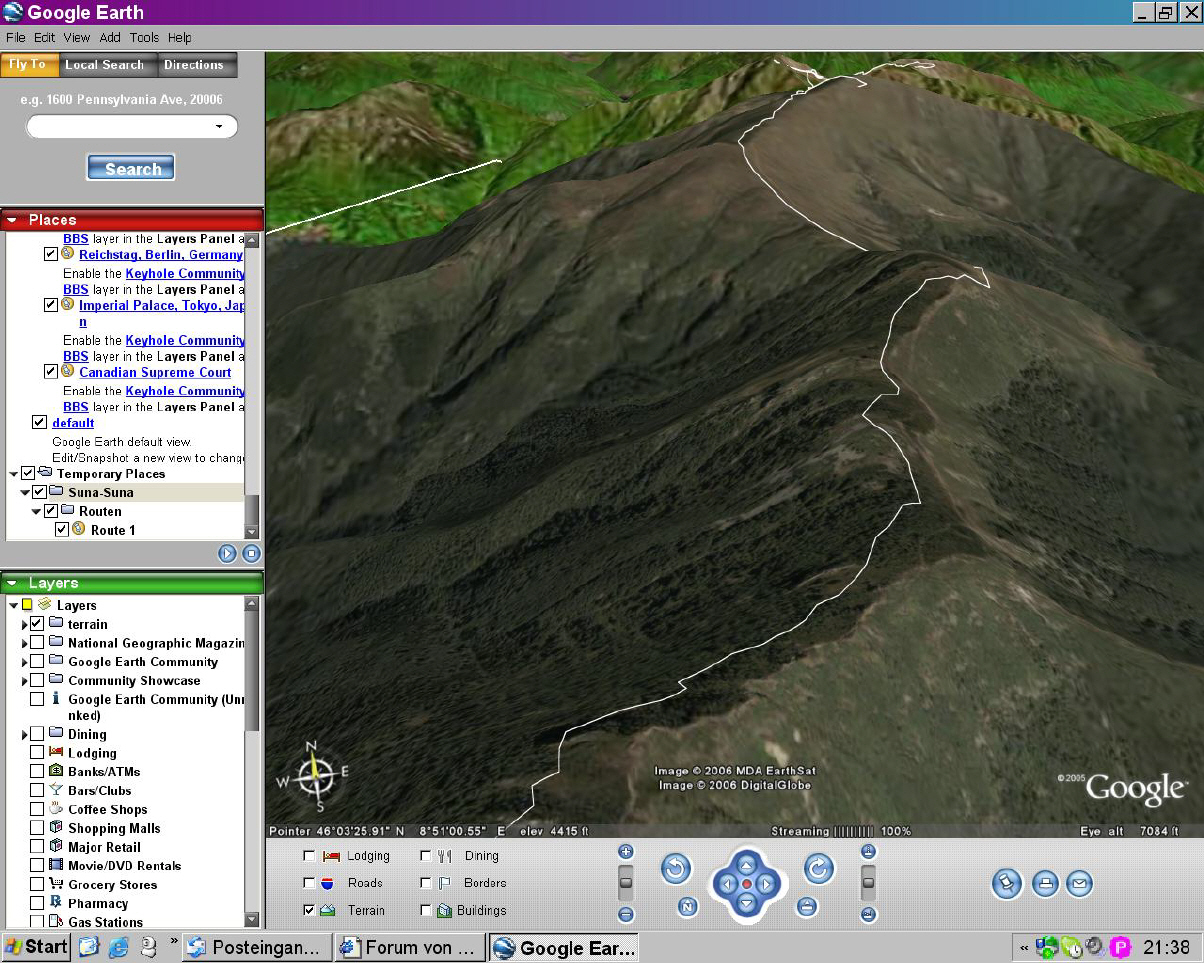The height and width of the screenshot is (963, 1204).
Task: Expand the terrain folder in Layers
Action: click(x=25, y=625)
